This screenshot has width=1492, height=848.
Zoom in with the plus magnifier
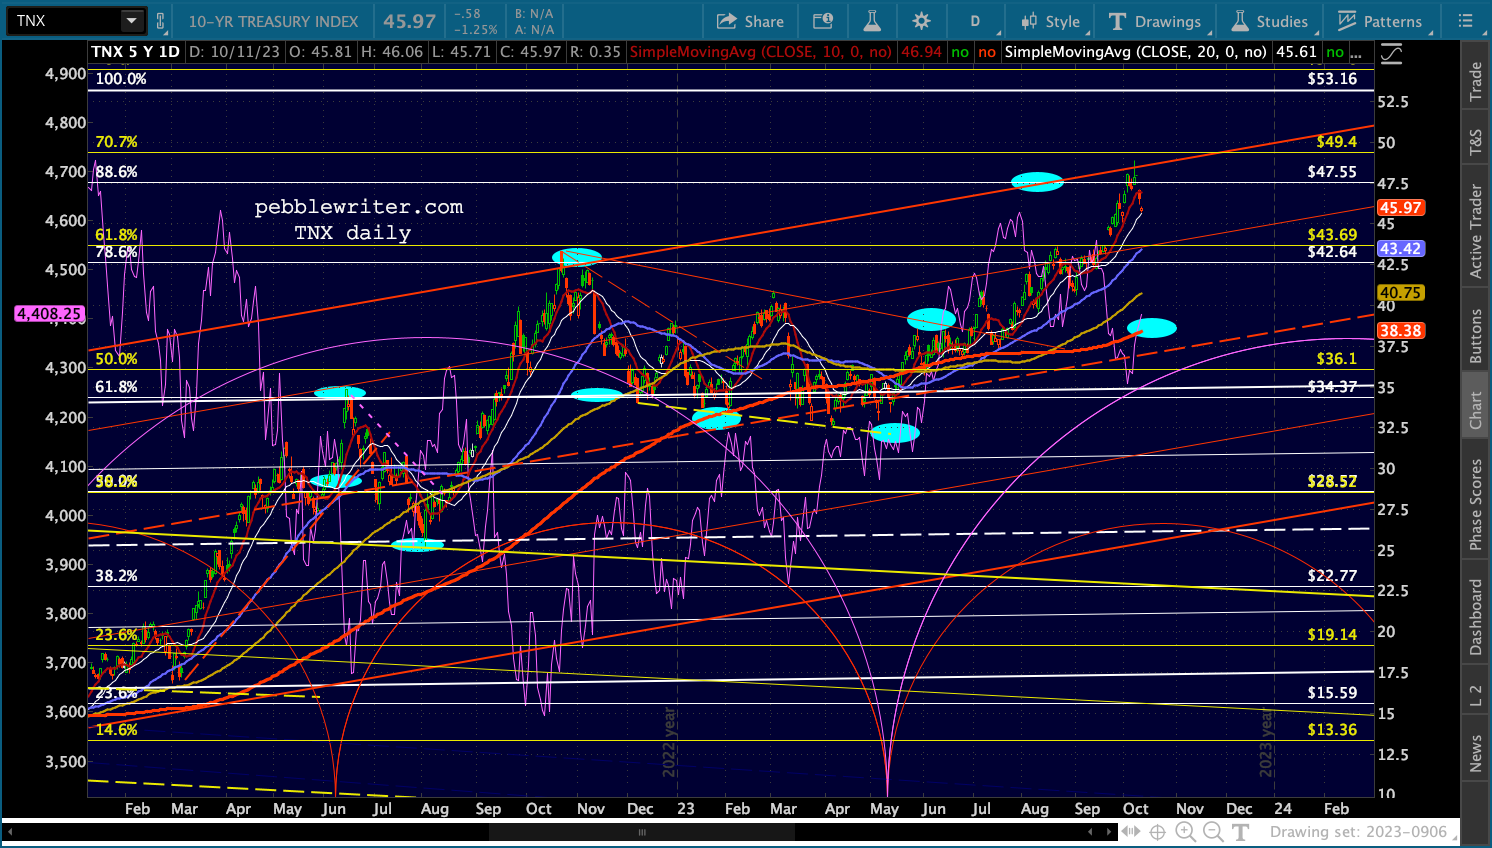pos(1185,832)
